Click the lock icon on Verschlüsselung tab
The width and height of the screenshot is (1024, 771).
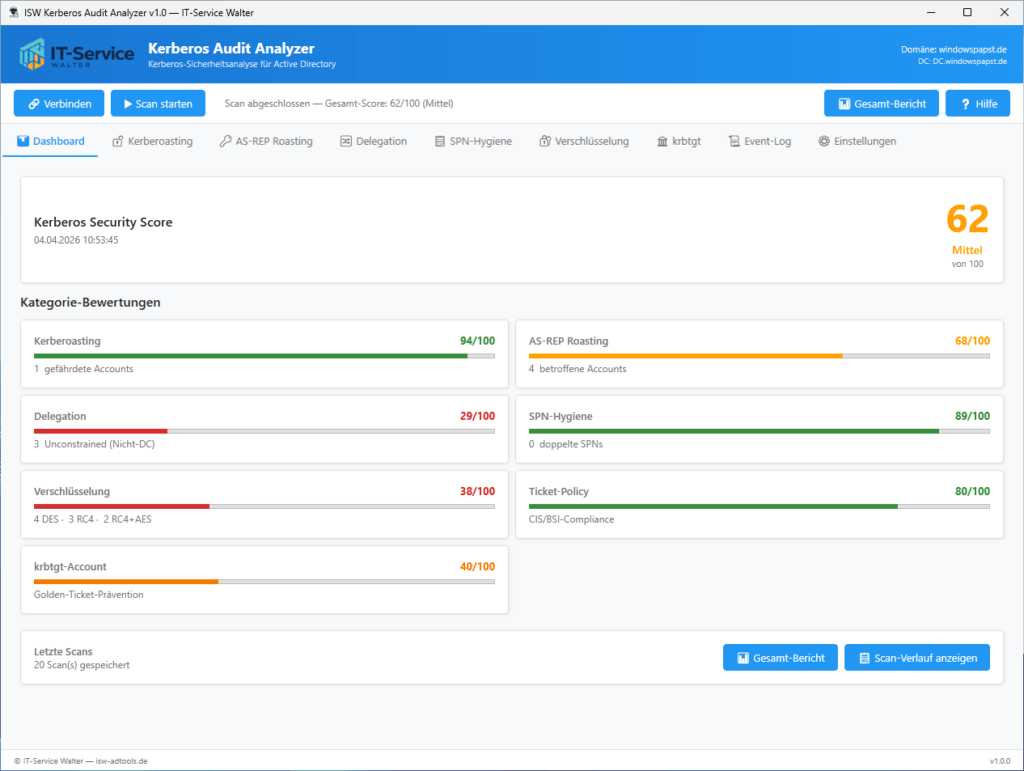coord(544,141)
